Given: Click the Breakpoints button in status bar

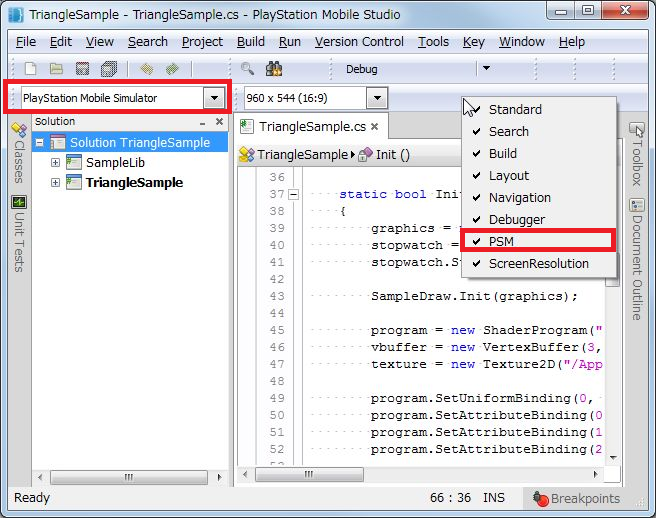Looking at the screenshot, I should click(x=575, y=498).
